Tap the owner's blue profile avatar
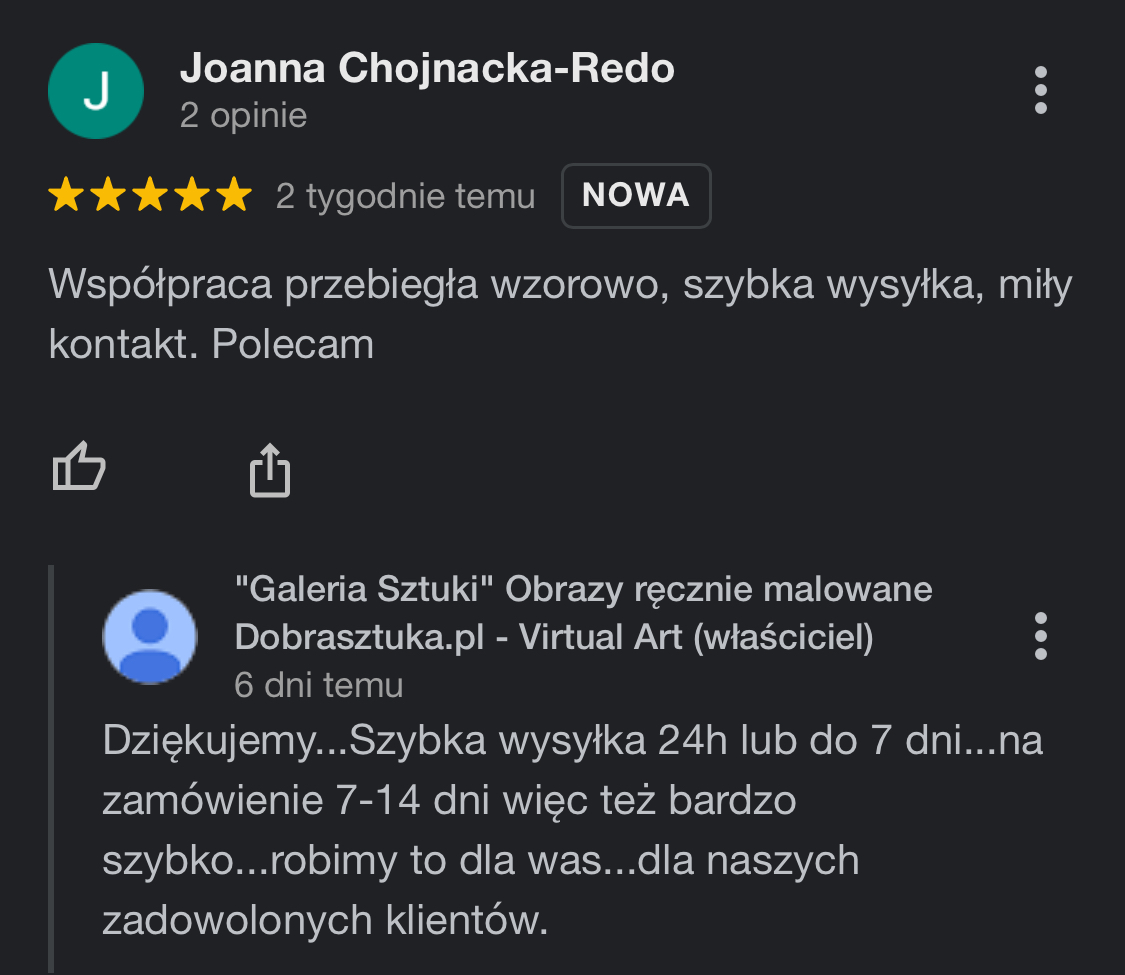1125x975 pixels. point(150,637)
